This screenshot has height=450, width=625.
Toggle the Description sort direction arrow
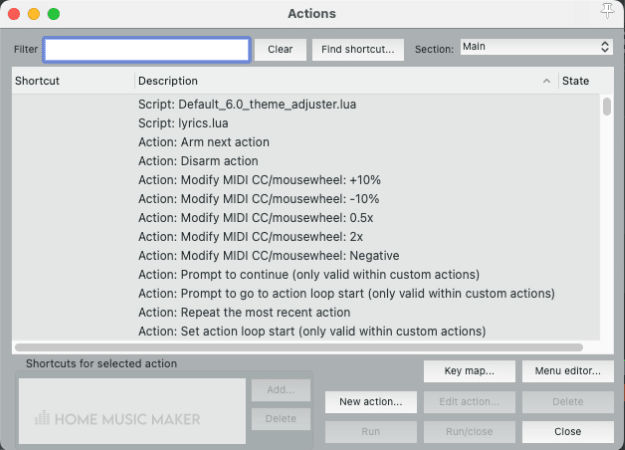pos(546,81)
